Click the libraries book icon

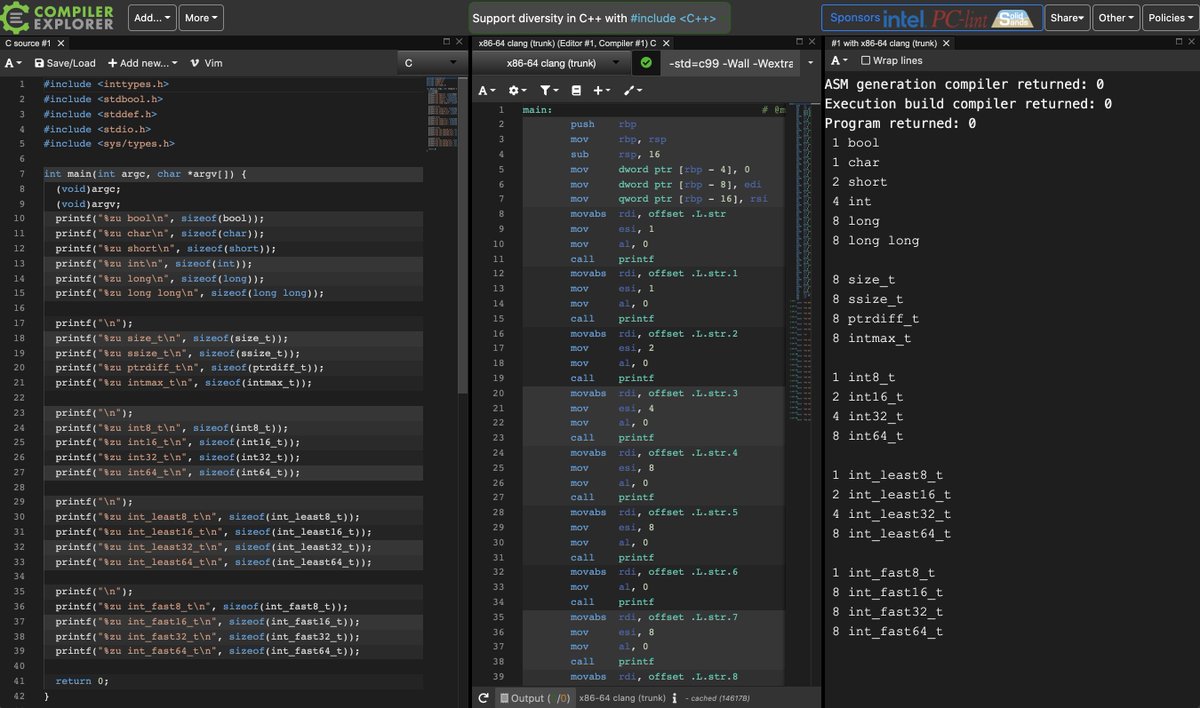point(576,90)
